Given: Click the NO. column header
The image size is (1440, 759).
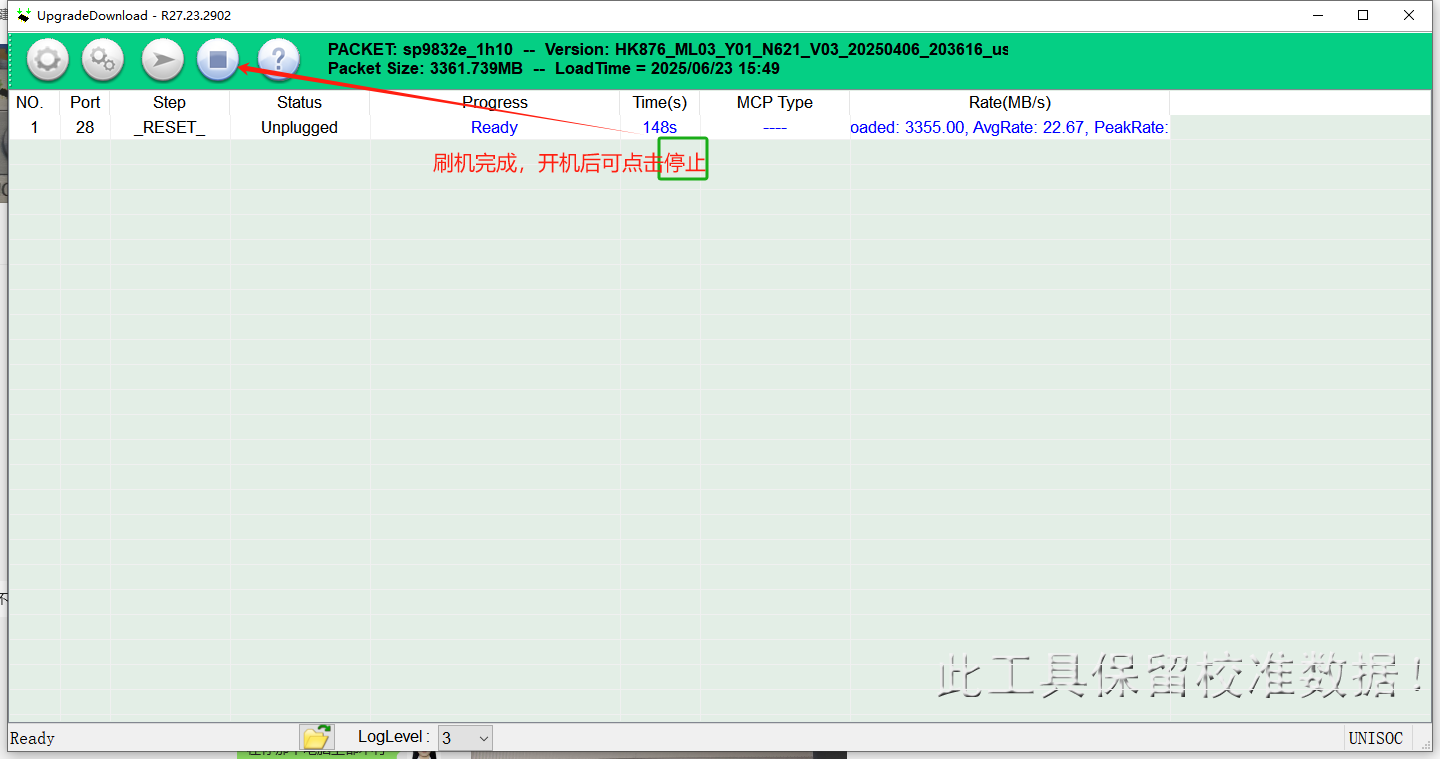Looking at the screenshot, I should pos(30,102).
